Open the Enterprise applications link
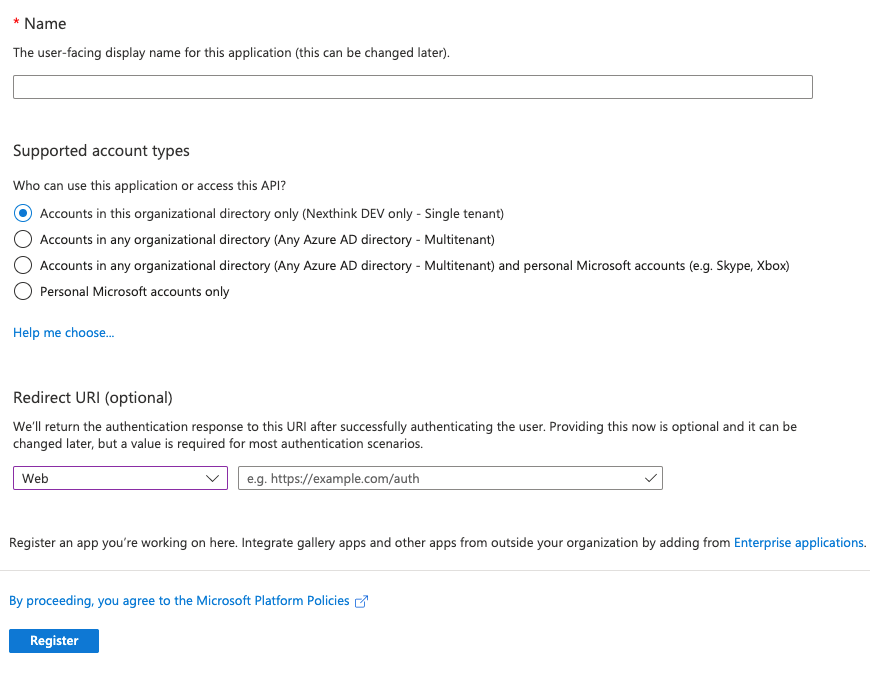The width and height of the screenshot is (875, 682). [x=798, y=543]
